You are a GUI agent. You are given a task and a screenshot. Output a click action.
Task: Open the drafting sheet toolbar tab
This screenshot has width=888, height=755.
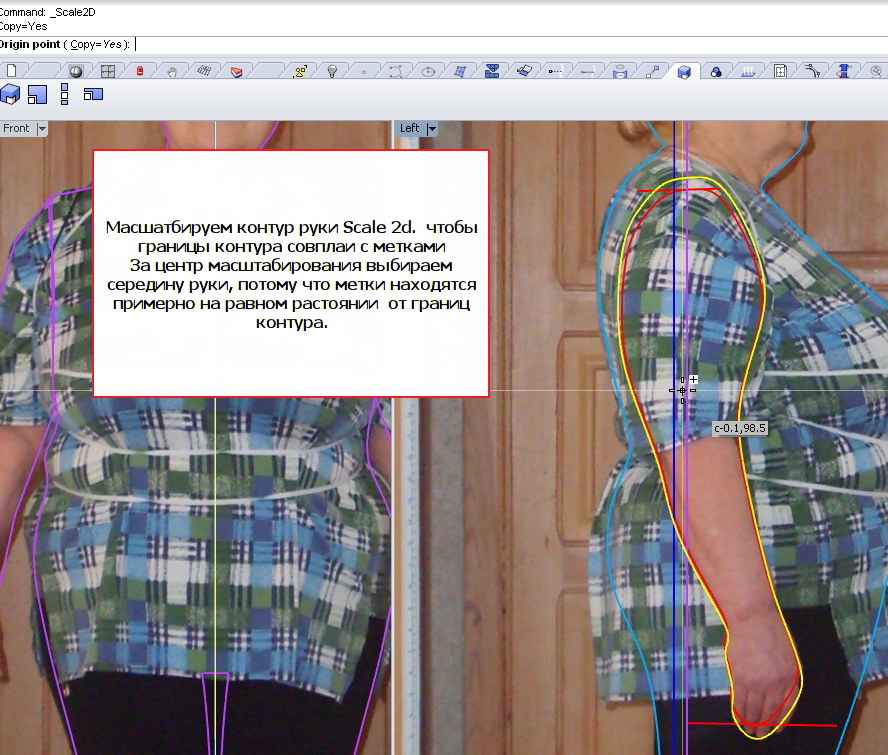click(x=780, y=71)
